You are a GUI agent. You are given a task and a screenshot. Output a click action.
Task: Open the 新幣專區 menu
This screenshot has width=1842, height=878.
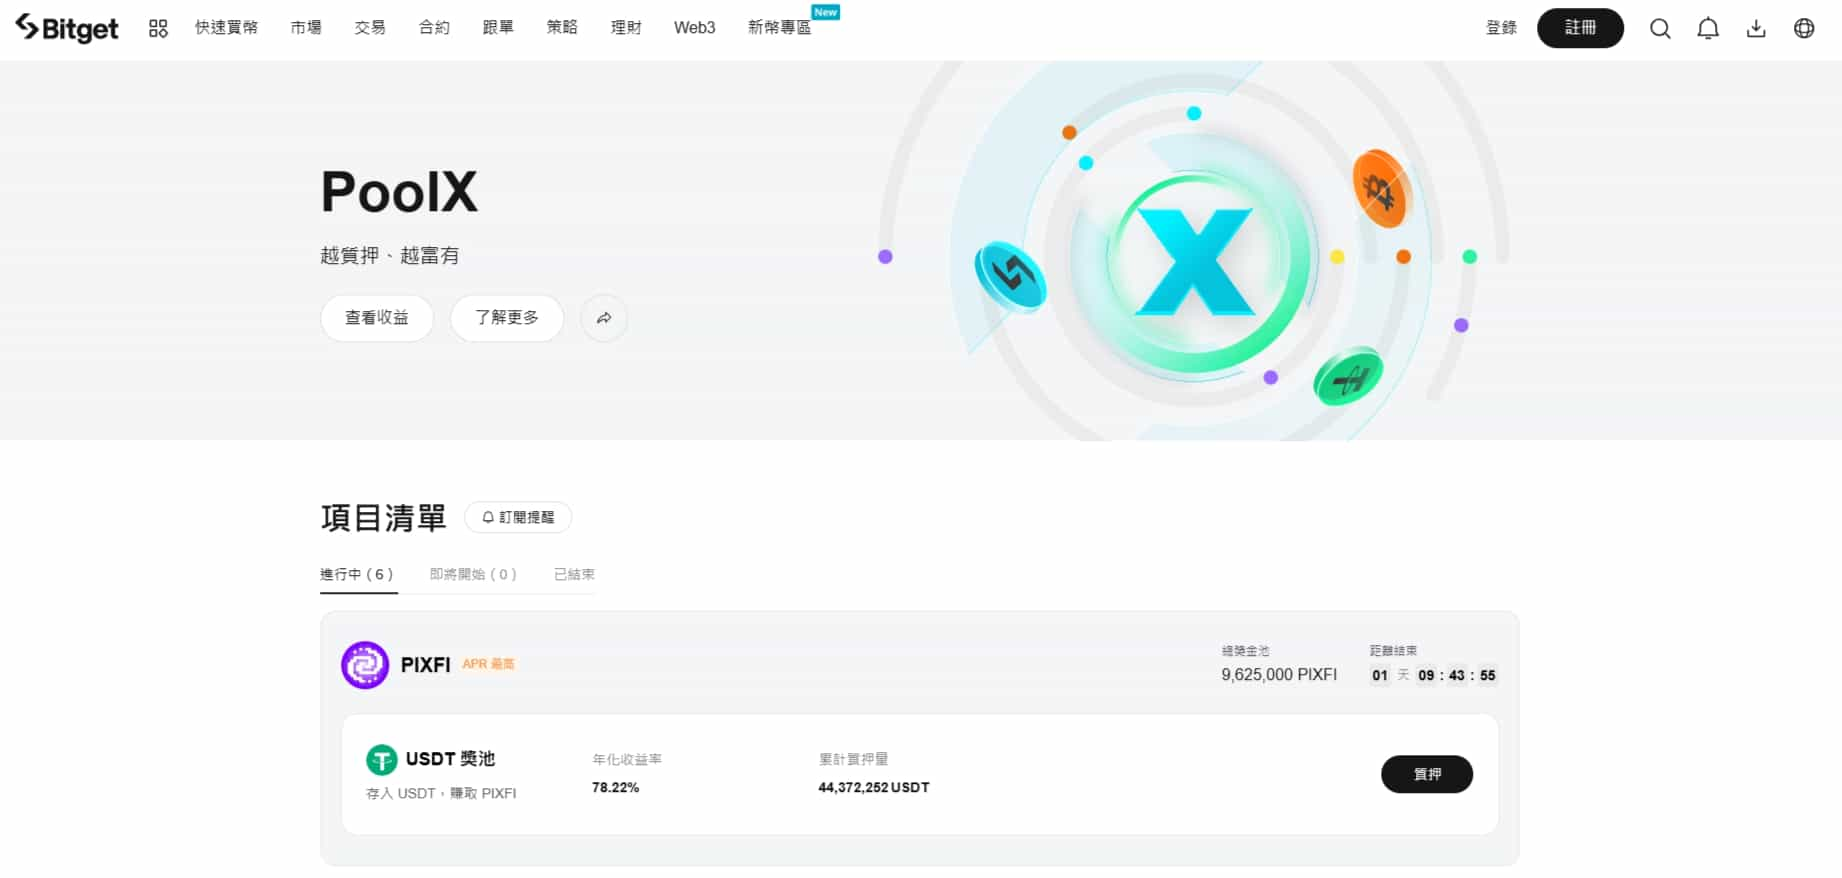click(780, 28)
